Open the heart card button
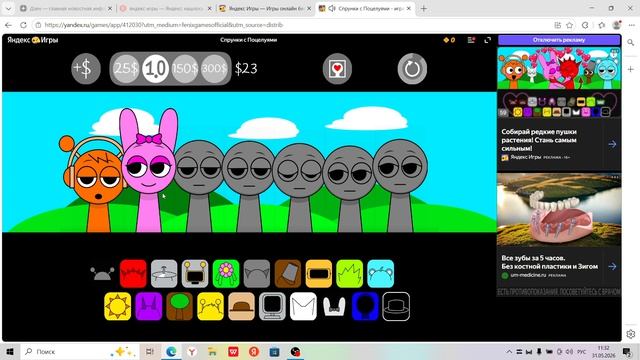The image size is (640, 360). pos(337,69)
